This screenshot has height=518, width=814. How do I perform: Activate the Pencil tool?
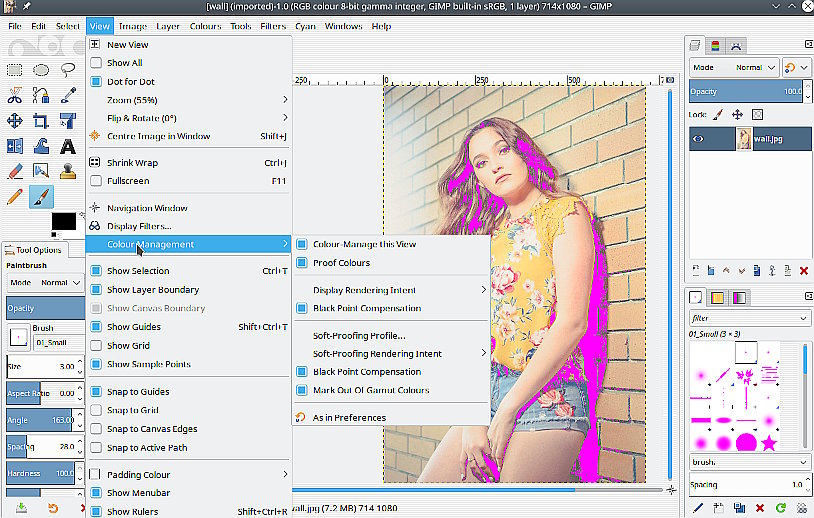[15, 196]
